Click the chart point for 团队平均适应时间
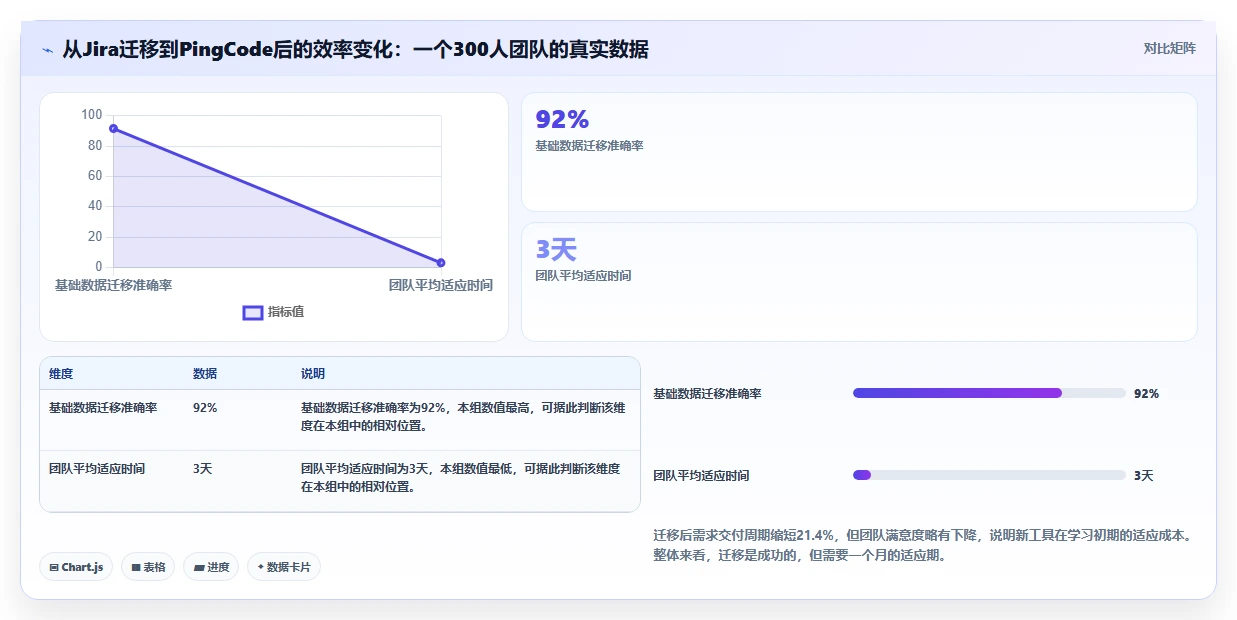1237x620 pixels. [x=441, y=263]
